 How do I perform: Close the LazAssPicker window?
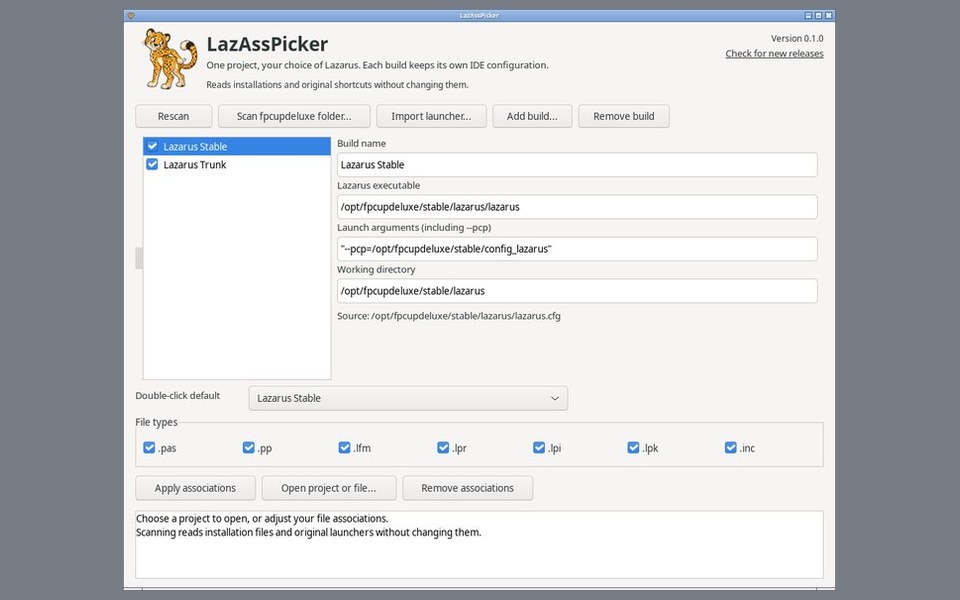coord(828,15)
